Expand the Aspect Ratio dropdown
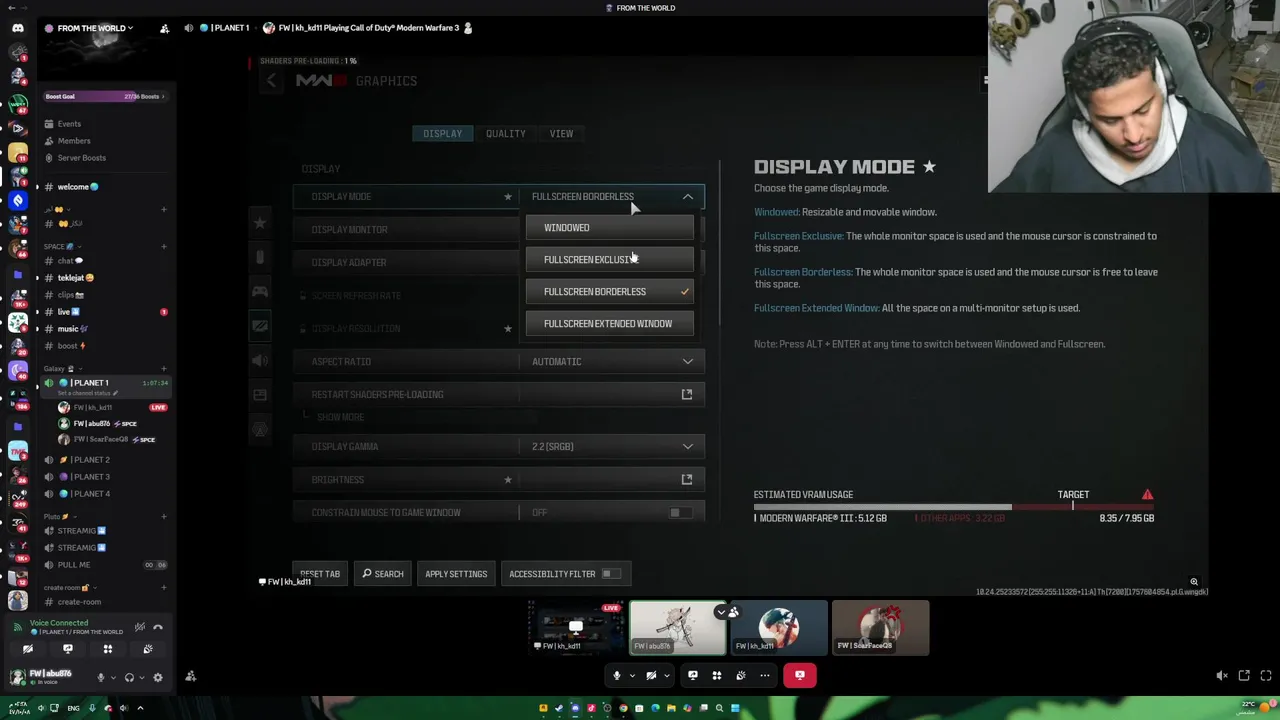This screenshot has height=720, width=1280. click(688, 362)
